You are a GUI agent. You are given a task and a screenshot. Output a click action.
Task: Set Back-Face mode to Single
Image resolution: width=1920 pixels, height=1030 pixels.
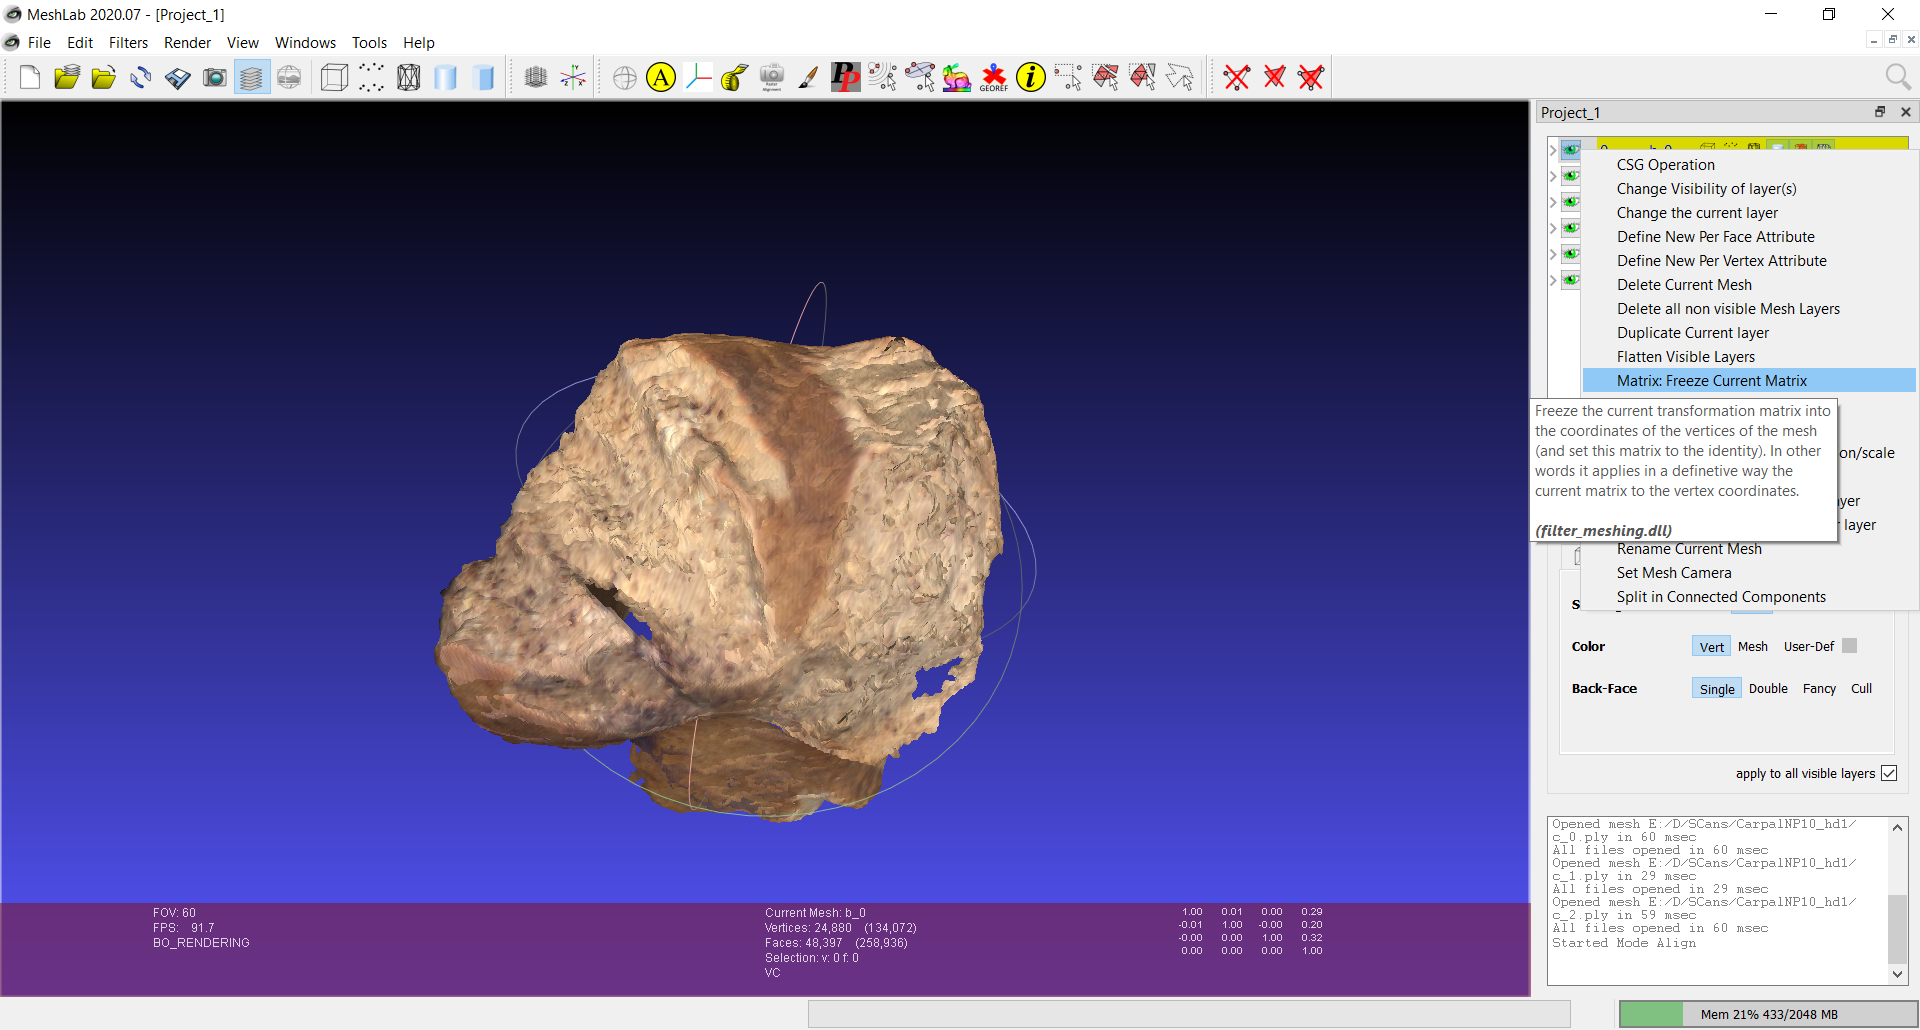click(1717, 689)
